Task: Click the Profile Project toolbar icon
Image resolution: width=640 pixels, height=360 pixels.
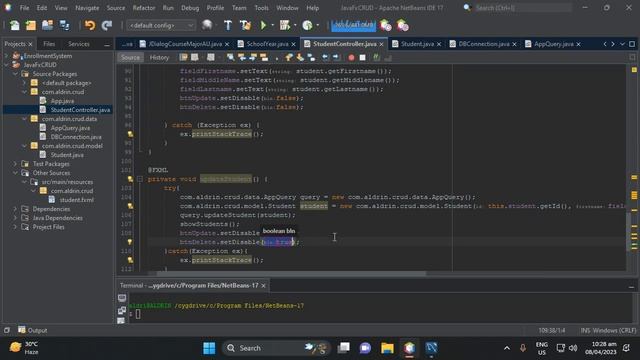Action: pyautogui.click(x=307, y=26)
